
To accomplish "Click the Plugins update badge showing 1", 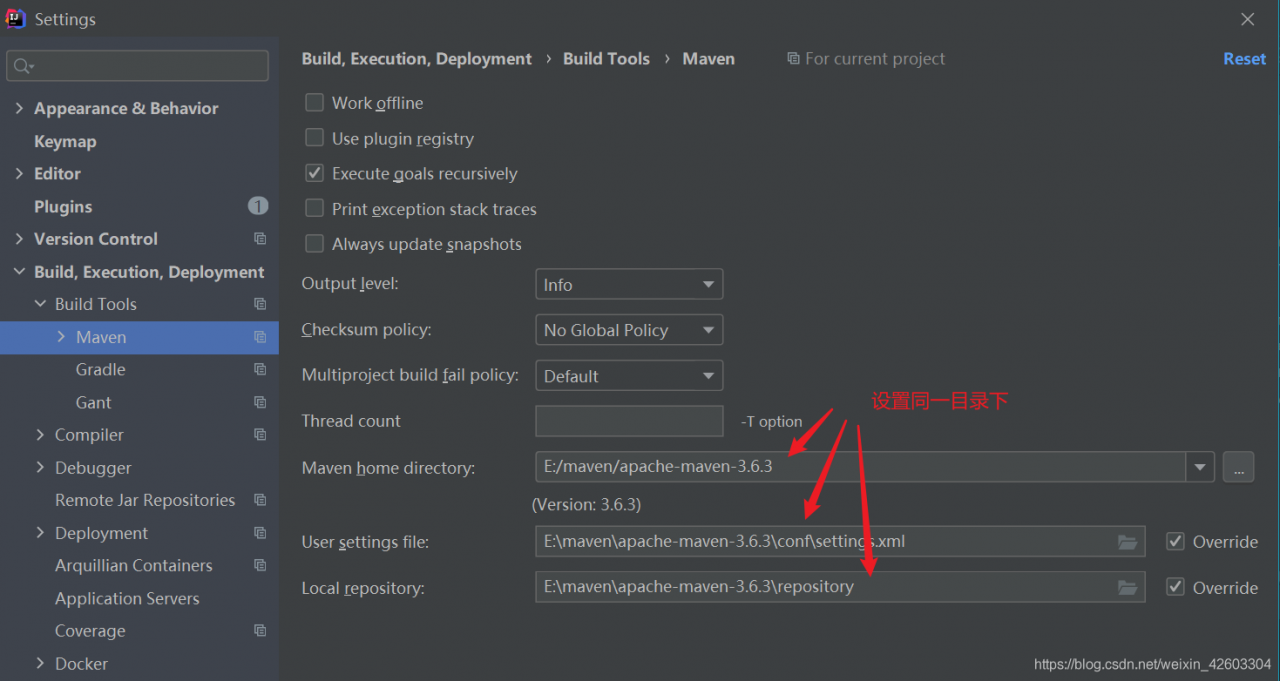I will pos(258,206).
